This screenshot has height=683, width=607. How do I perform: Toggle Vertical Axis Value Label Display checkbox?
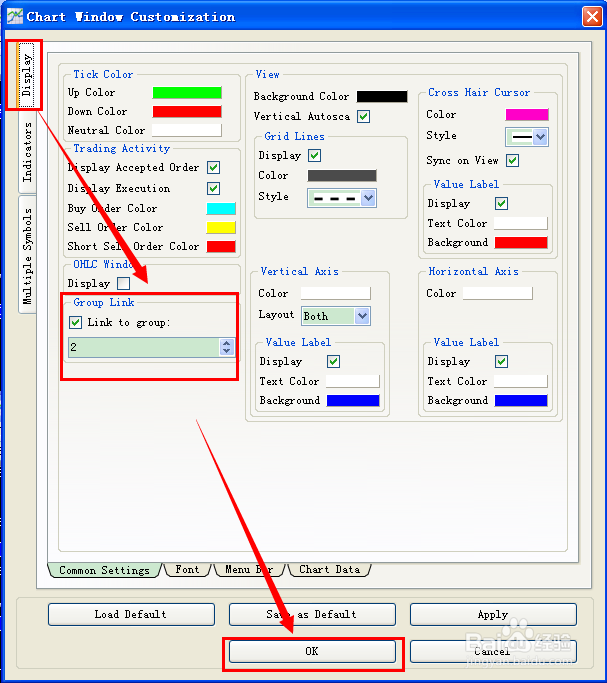334,362
